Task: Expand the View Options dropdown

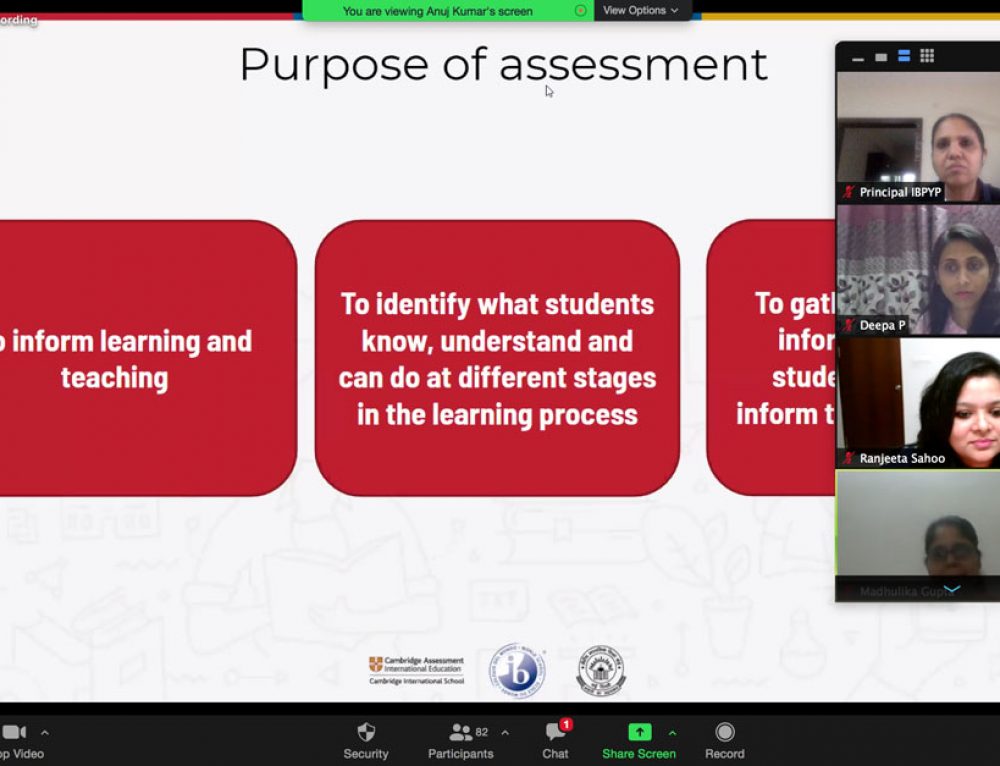Action: tap(641, 11)
